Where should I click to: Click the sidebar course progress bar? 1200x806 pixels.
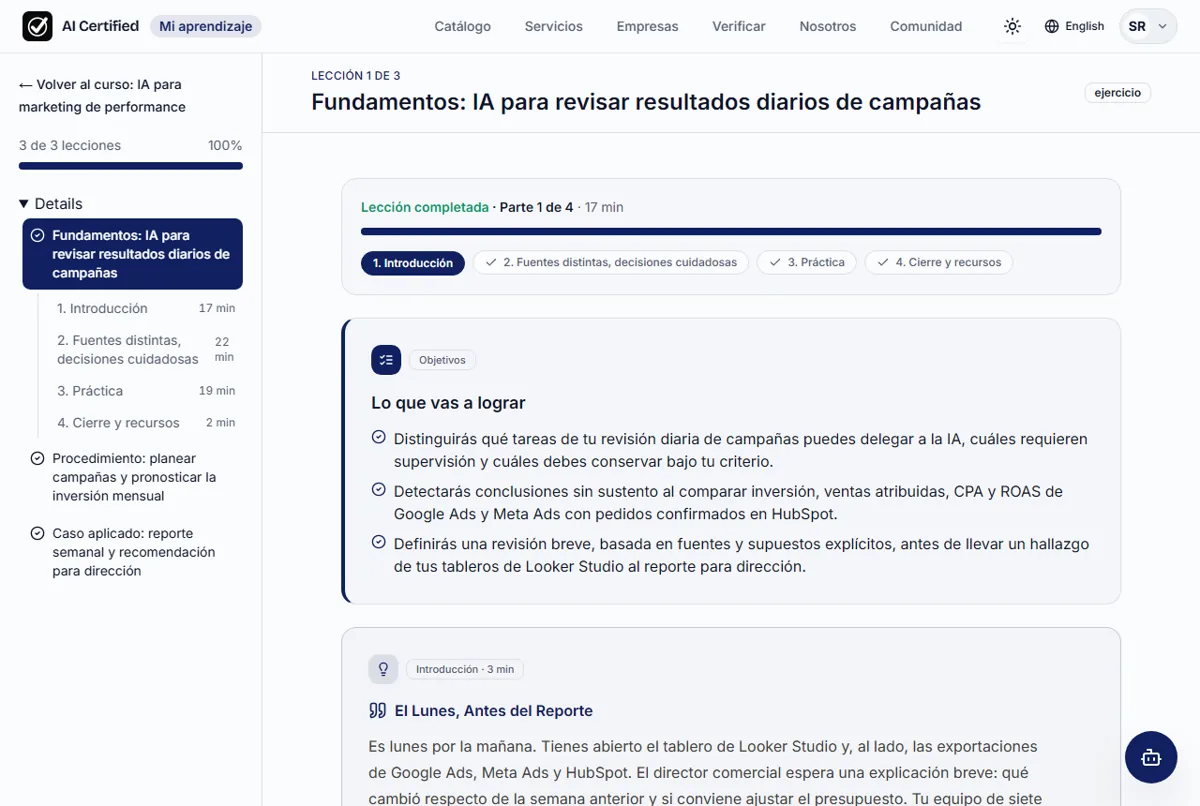tap(131, 166)
